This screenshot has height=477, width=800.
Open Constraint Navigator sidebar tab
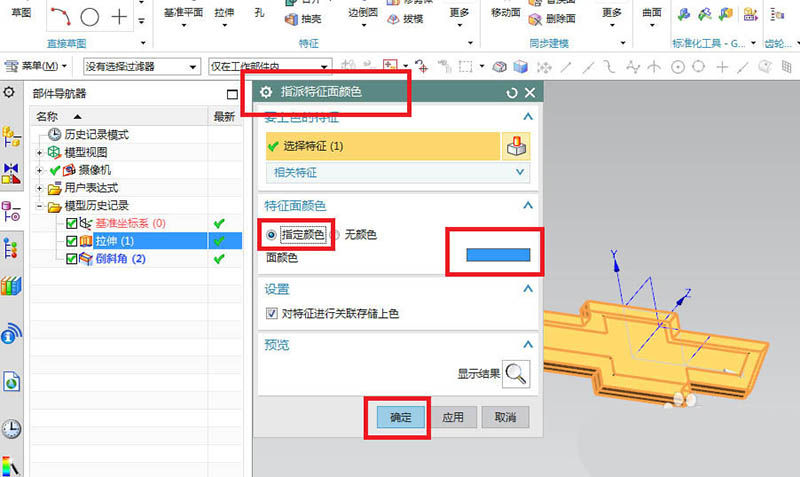click(11, 174)
